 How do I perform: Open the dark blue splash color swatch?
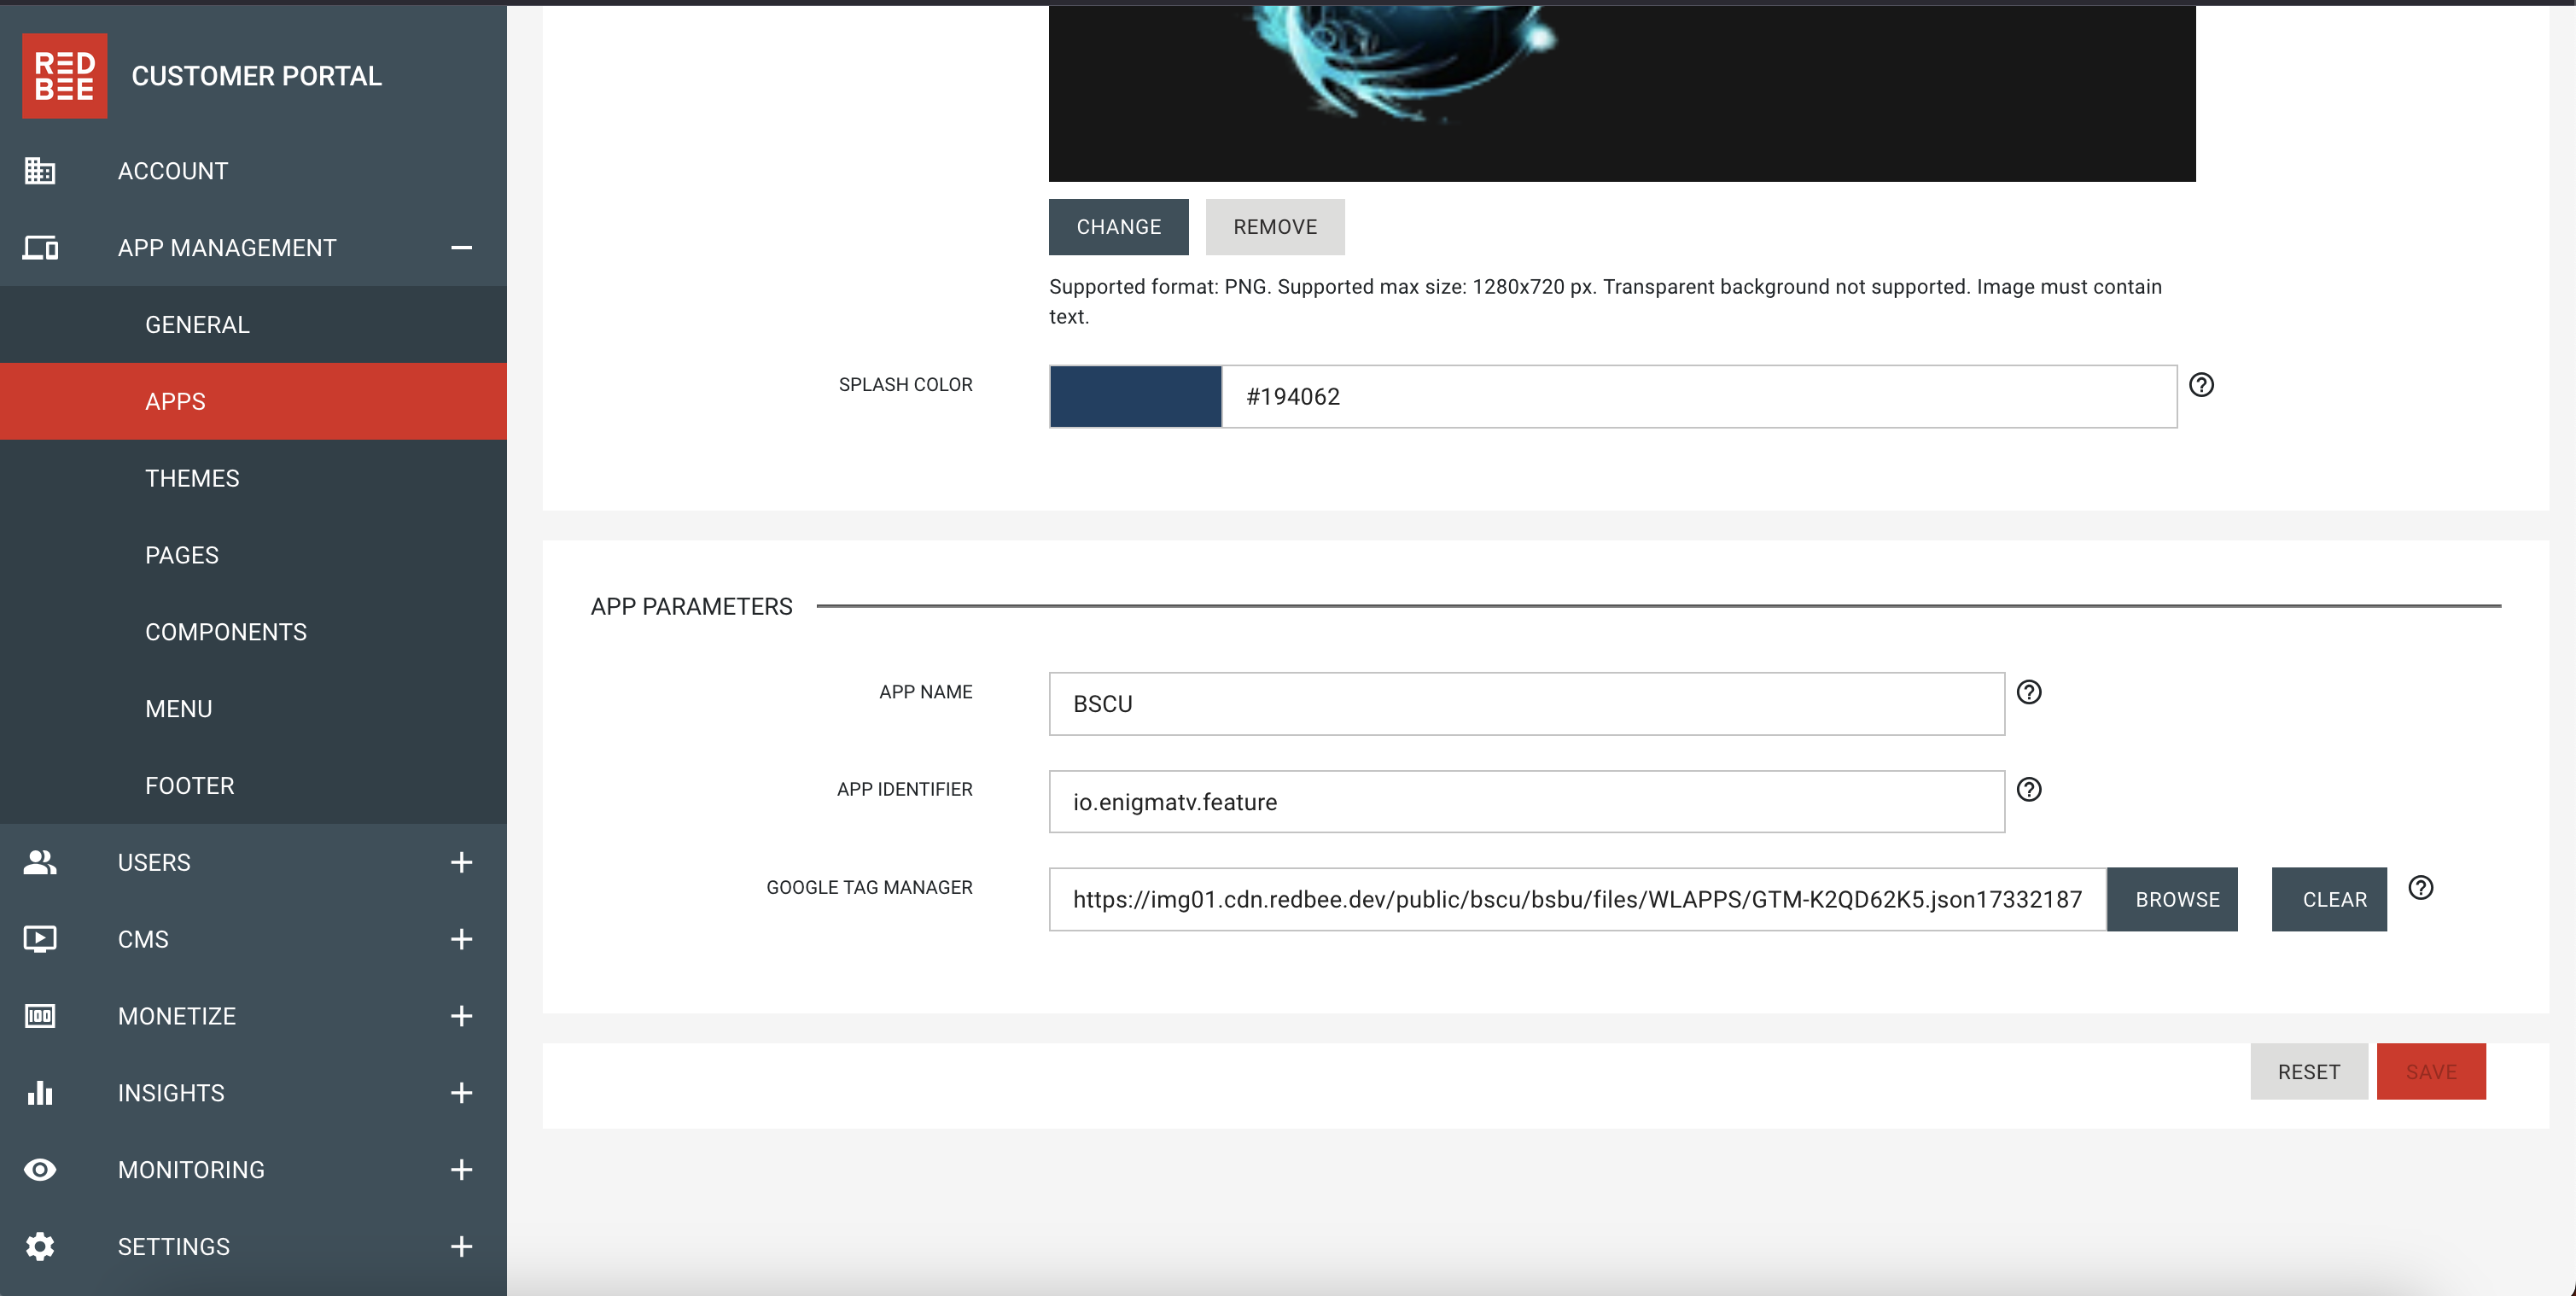pyautogui.click(x=1135, y=397)
